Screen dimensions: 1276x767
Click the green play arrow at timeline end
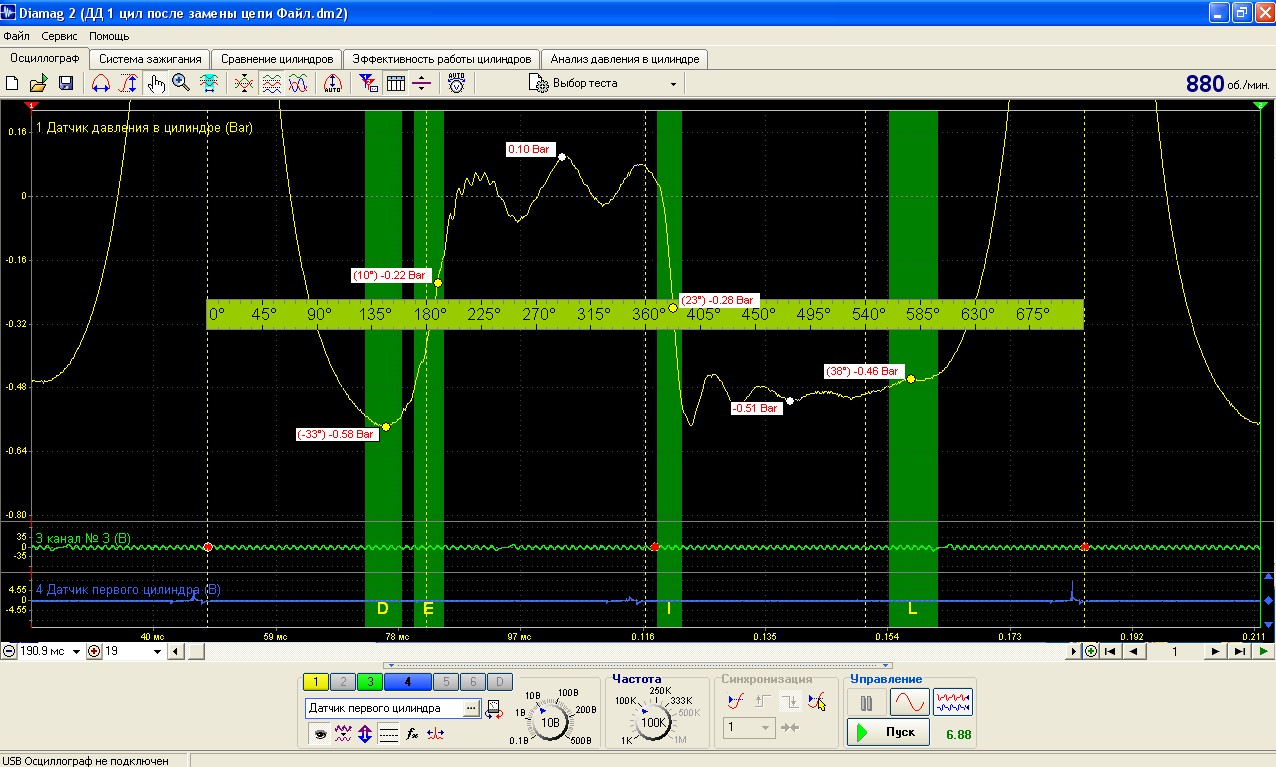pos(1263,651)
